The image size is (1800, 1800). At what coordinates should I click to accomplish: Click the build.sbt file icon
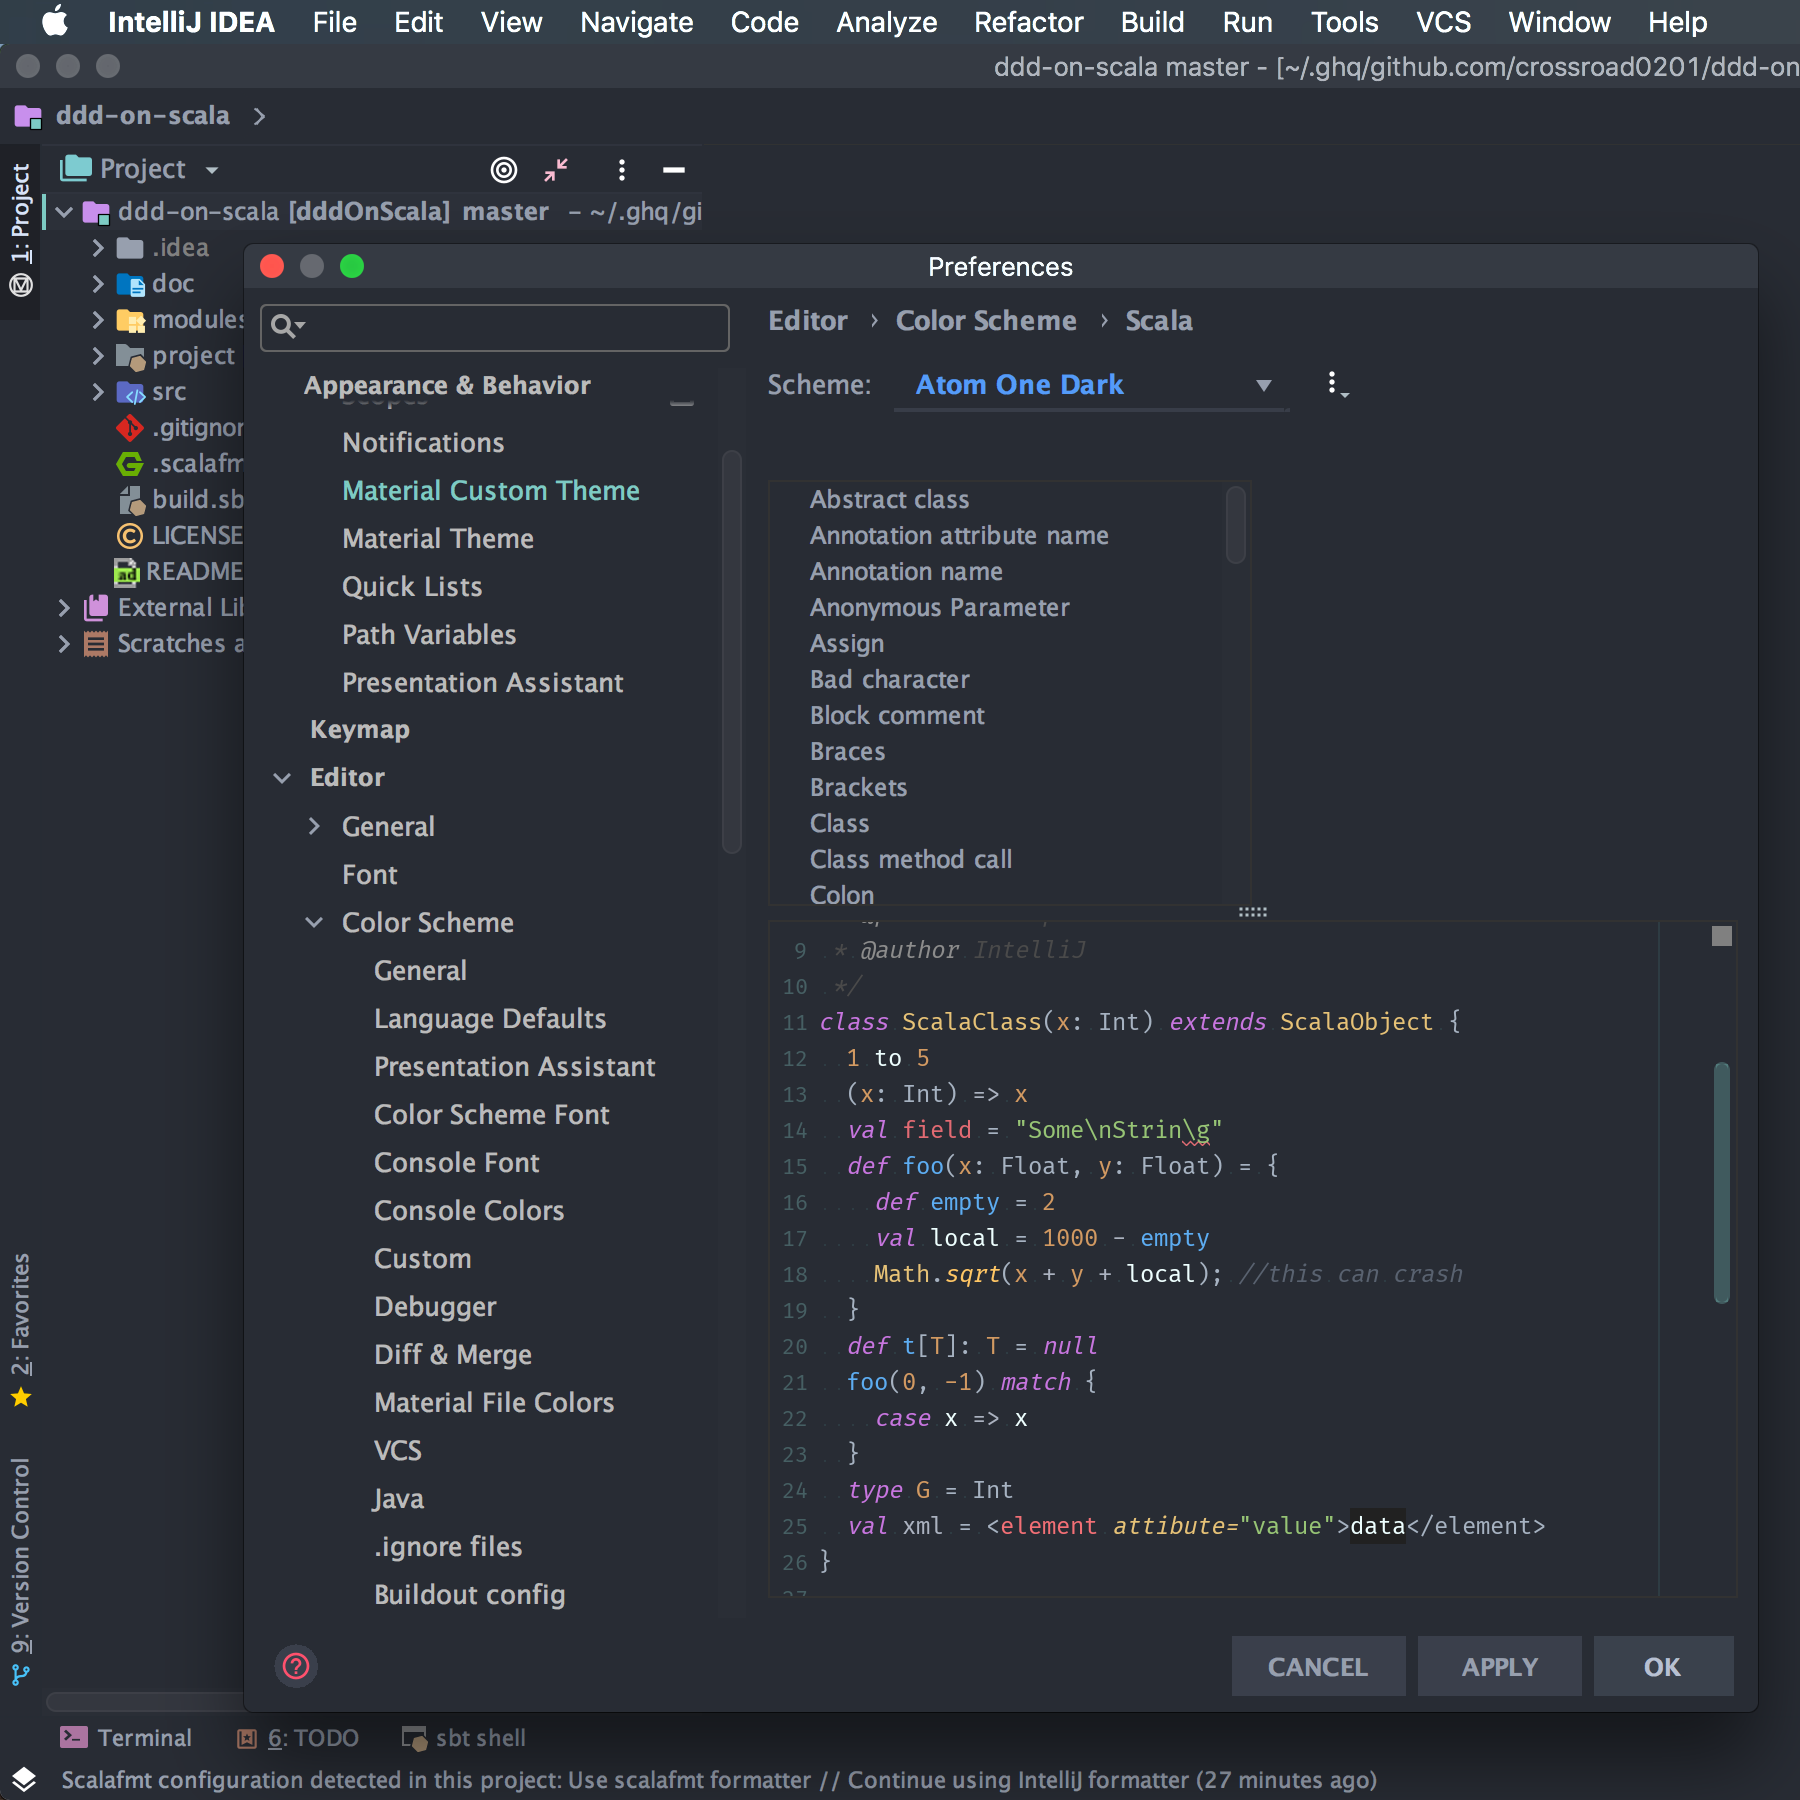tap(131, 500)
